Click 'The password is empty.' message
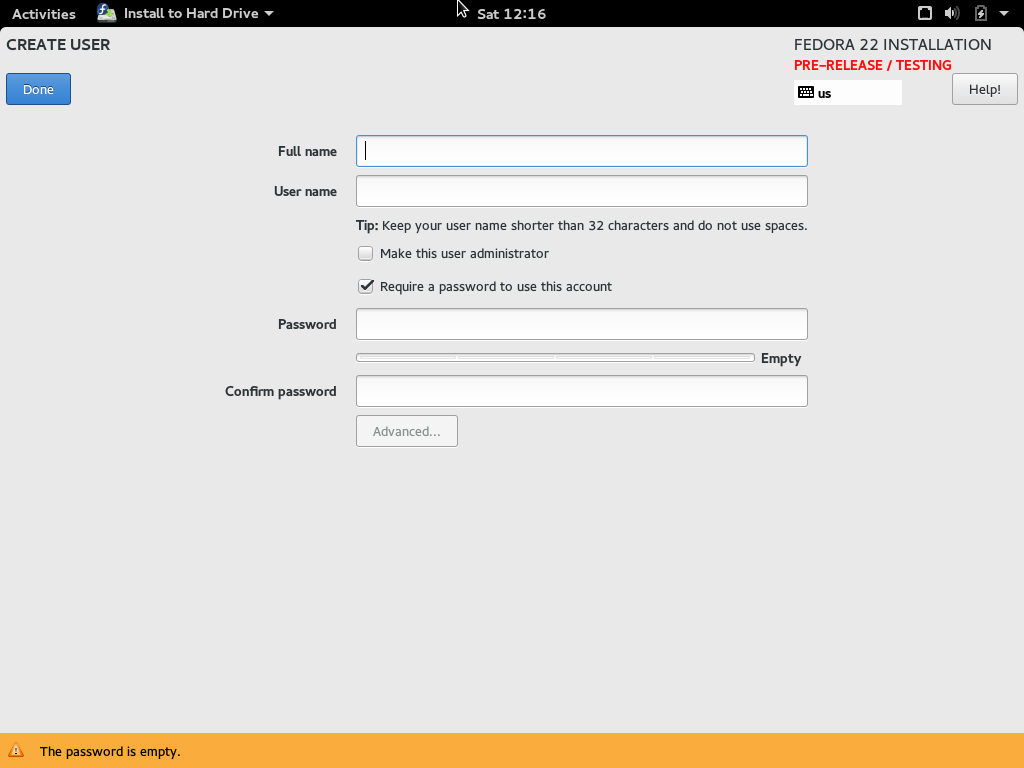The width and height of the screenshot is (1024, 768). coord(110,751)
